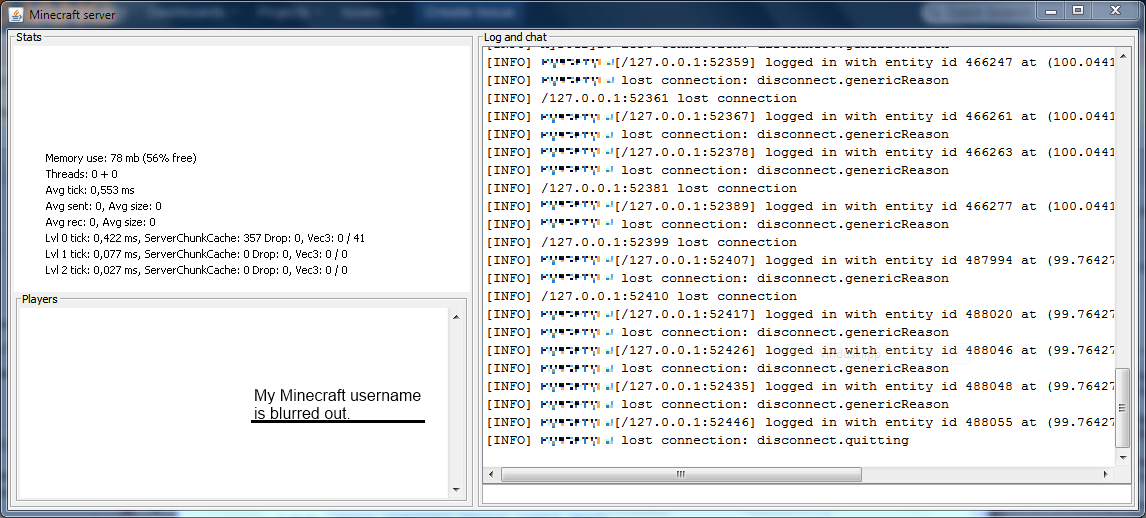
Task: Click the 'Threads: 0 + 0' stat line
Action: [x=81, y=174]
